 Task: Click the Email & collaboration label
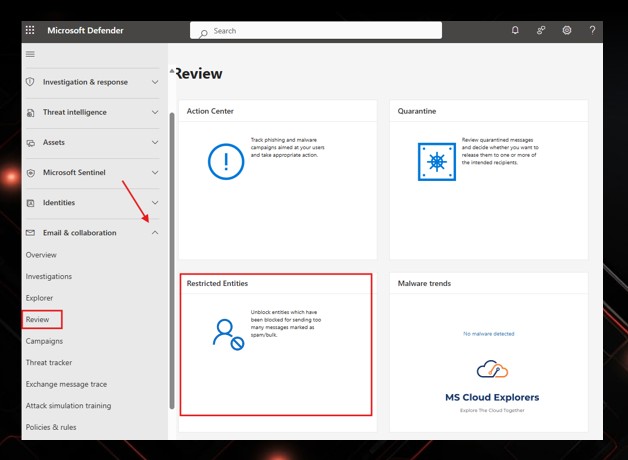(x=80, y=233)
